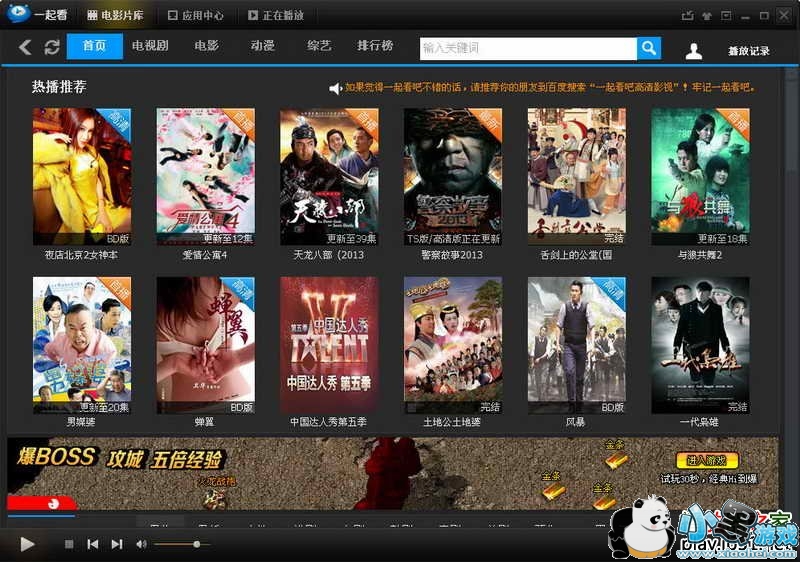Image resolution: width=800 pixels, height=562 pixels.
Task: Click the 与狼共舞2 title link
Action: [x=700, y=255]
